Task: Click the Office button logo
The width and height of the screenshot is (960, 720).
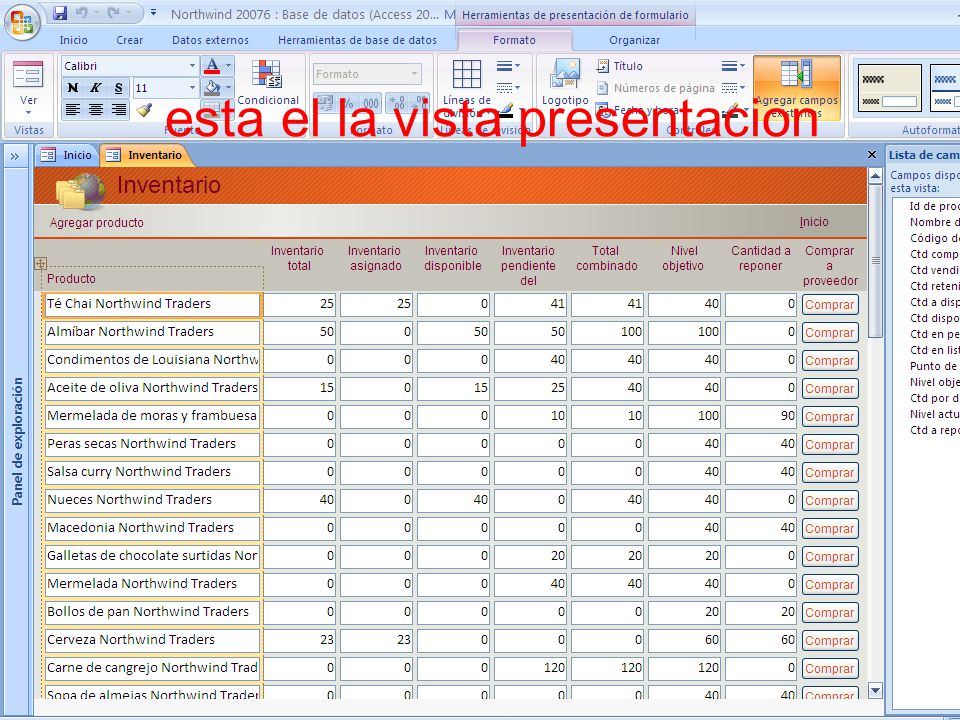Action: tap(23, 22)
